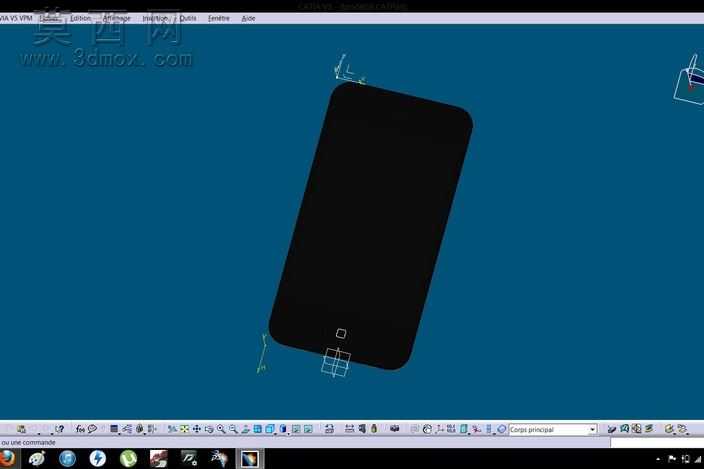
Task: Click the What's This help arrow icon
Action: [x=59, y=429]
